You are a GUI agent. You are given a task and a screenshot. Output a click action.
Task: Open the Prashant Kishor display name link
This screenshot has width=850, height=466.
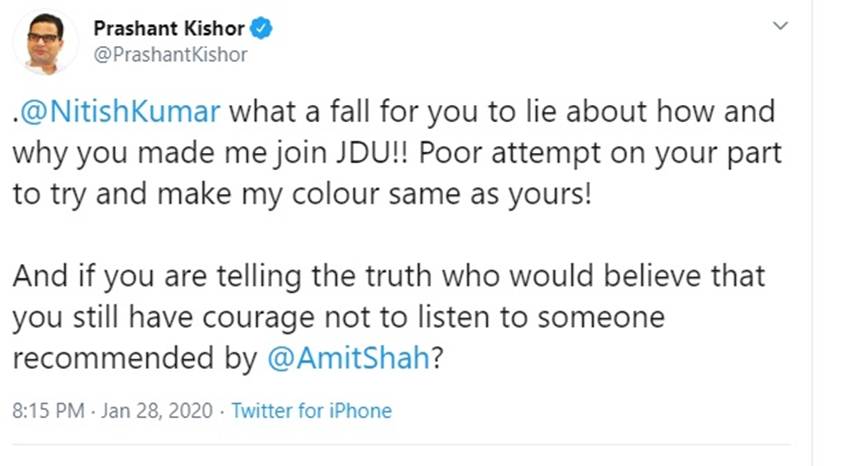(169, 29)
